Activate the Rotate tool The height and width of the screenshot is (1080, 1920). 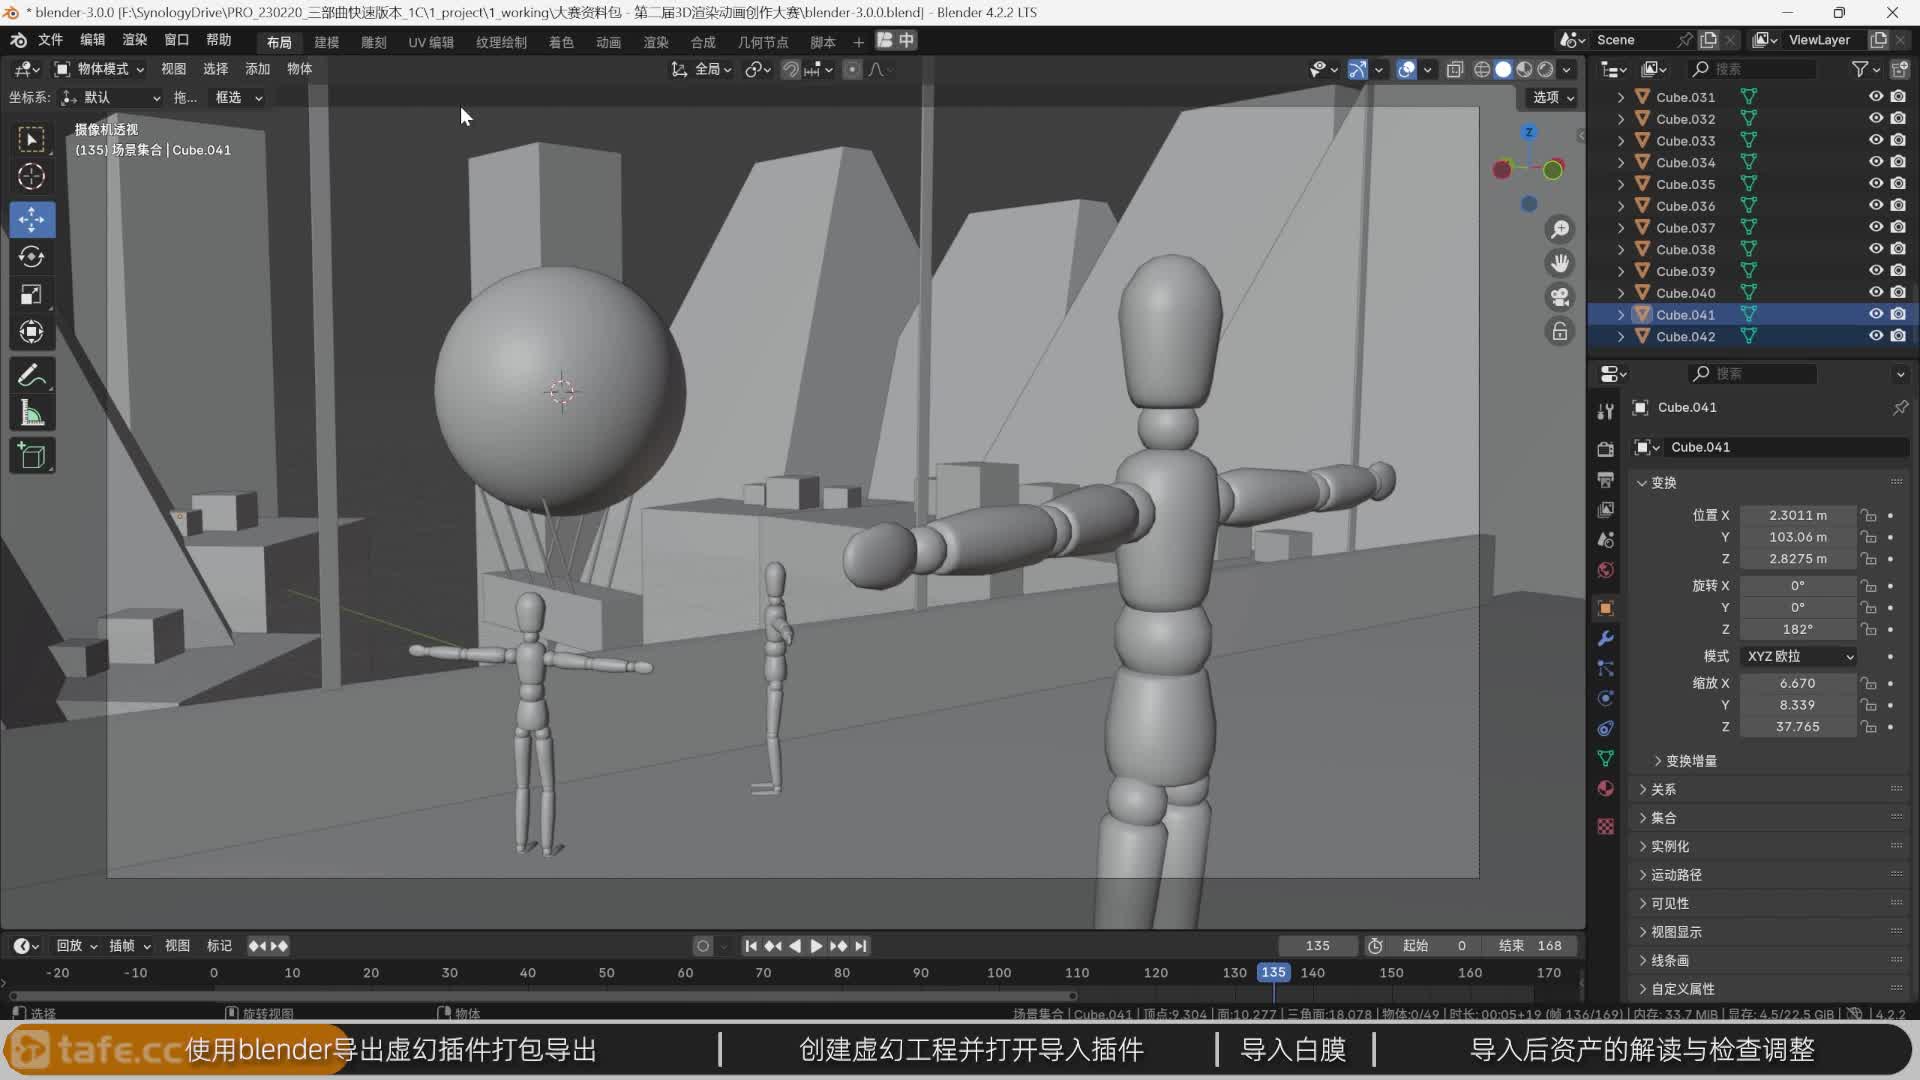[31, 256]
